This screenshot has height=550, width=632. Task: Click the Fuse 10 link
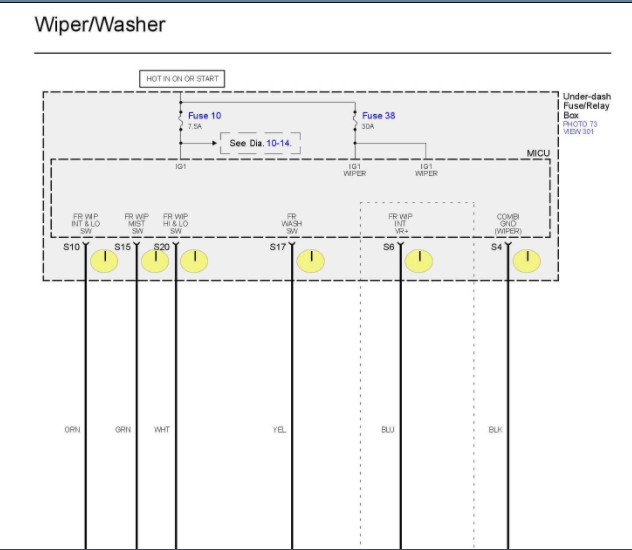click(204, 116)
